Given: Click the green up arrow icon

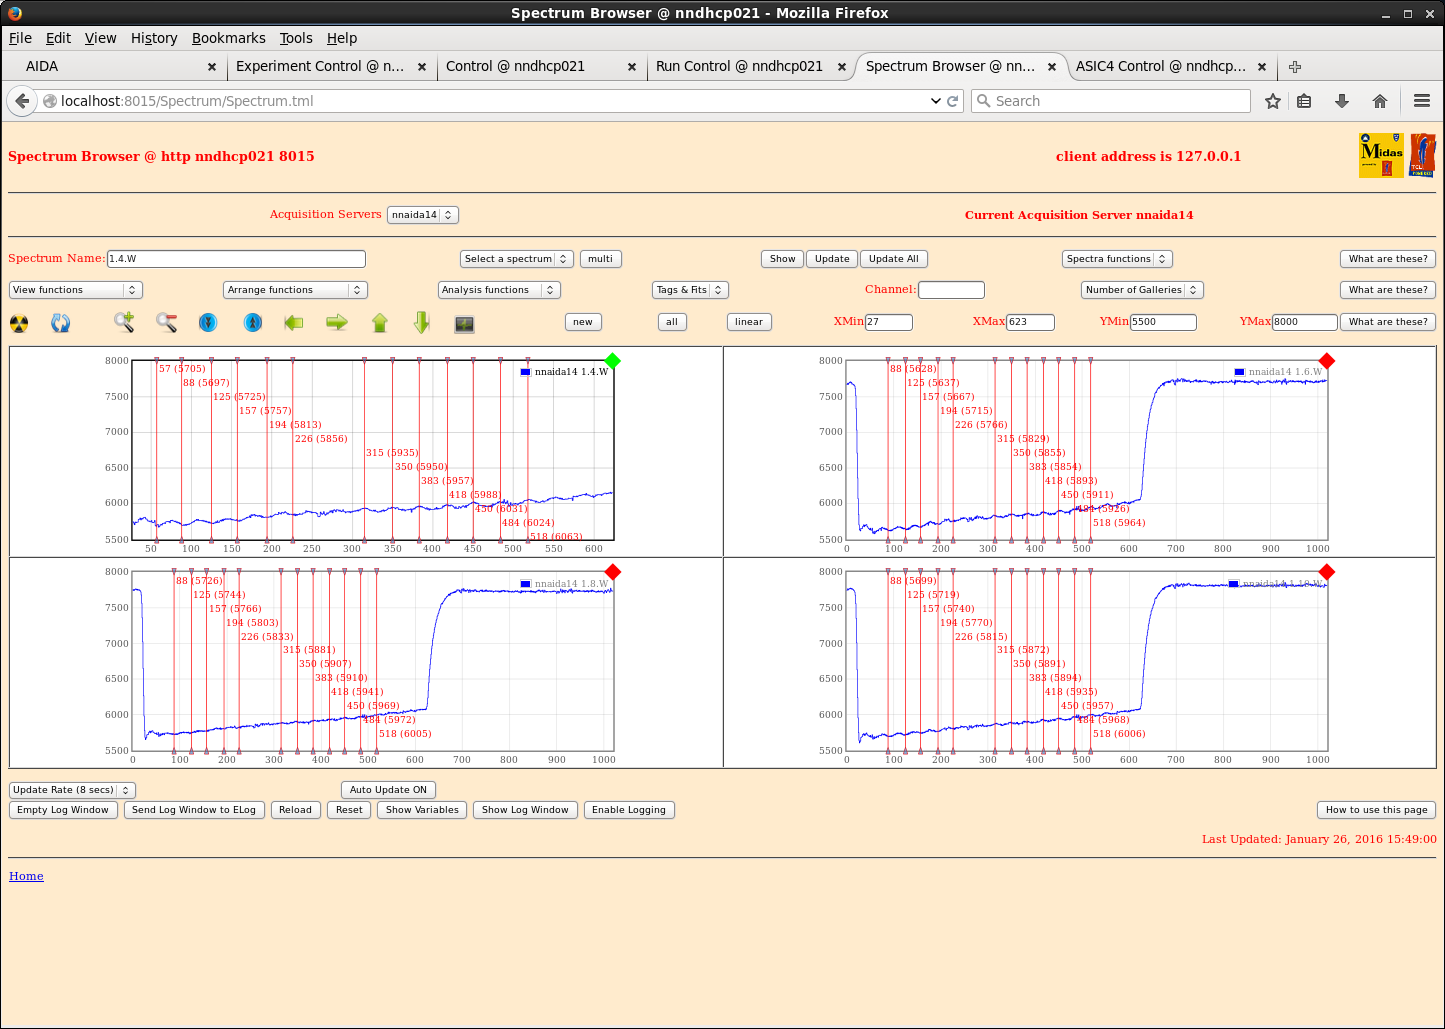Looking at the screenshot, I should tap(379, 322).
